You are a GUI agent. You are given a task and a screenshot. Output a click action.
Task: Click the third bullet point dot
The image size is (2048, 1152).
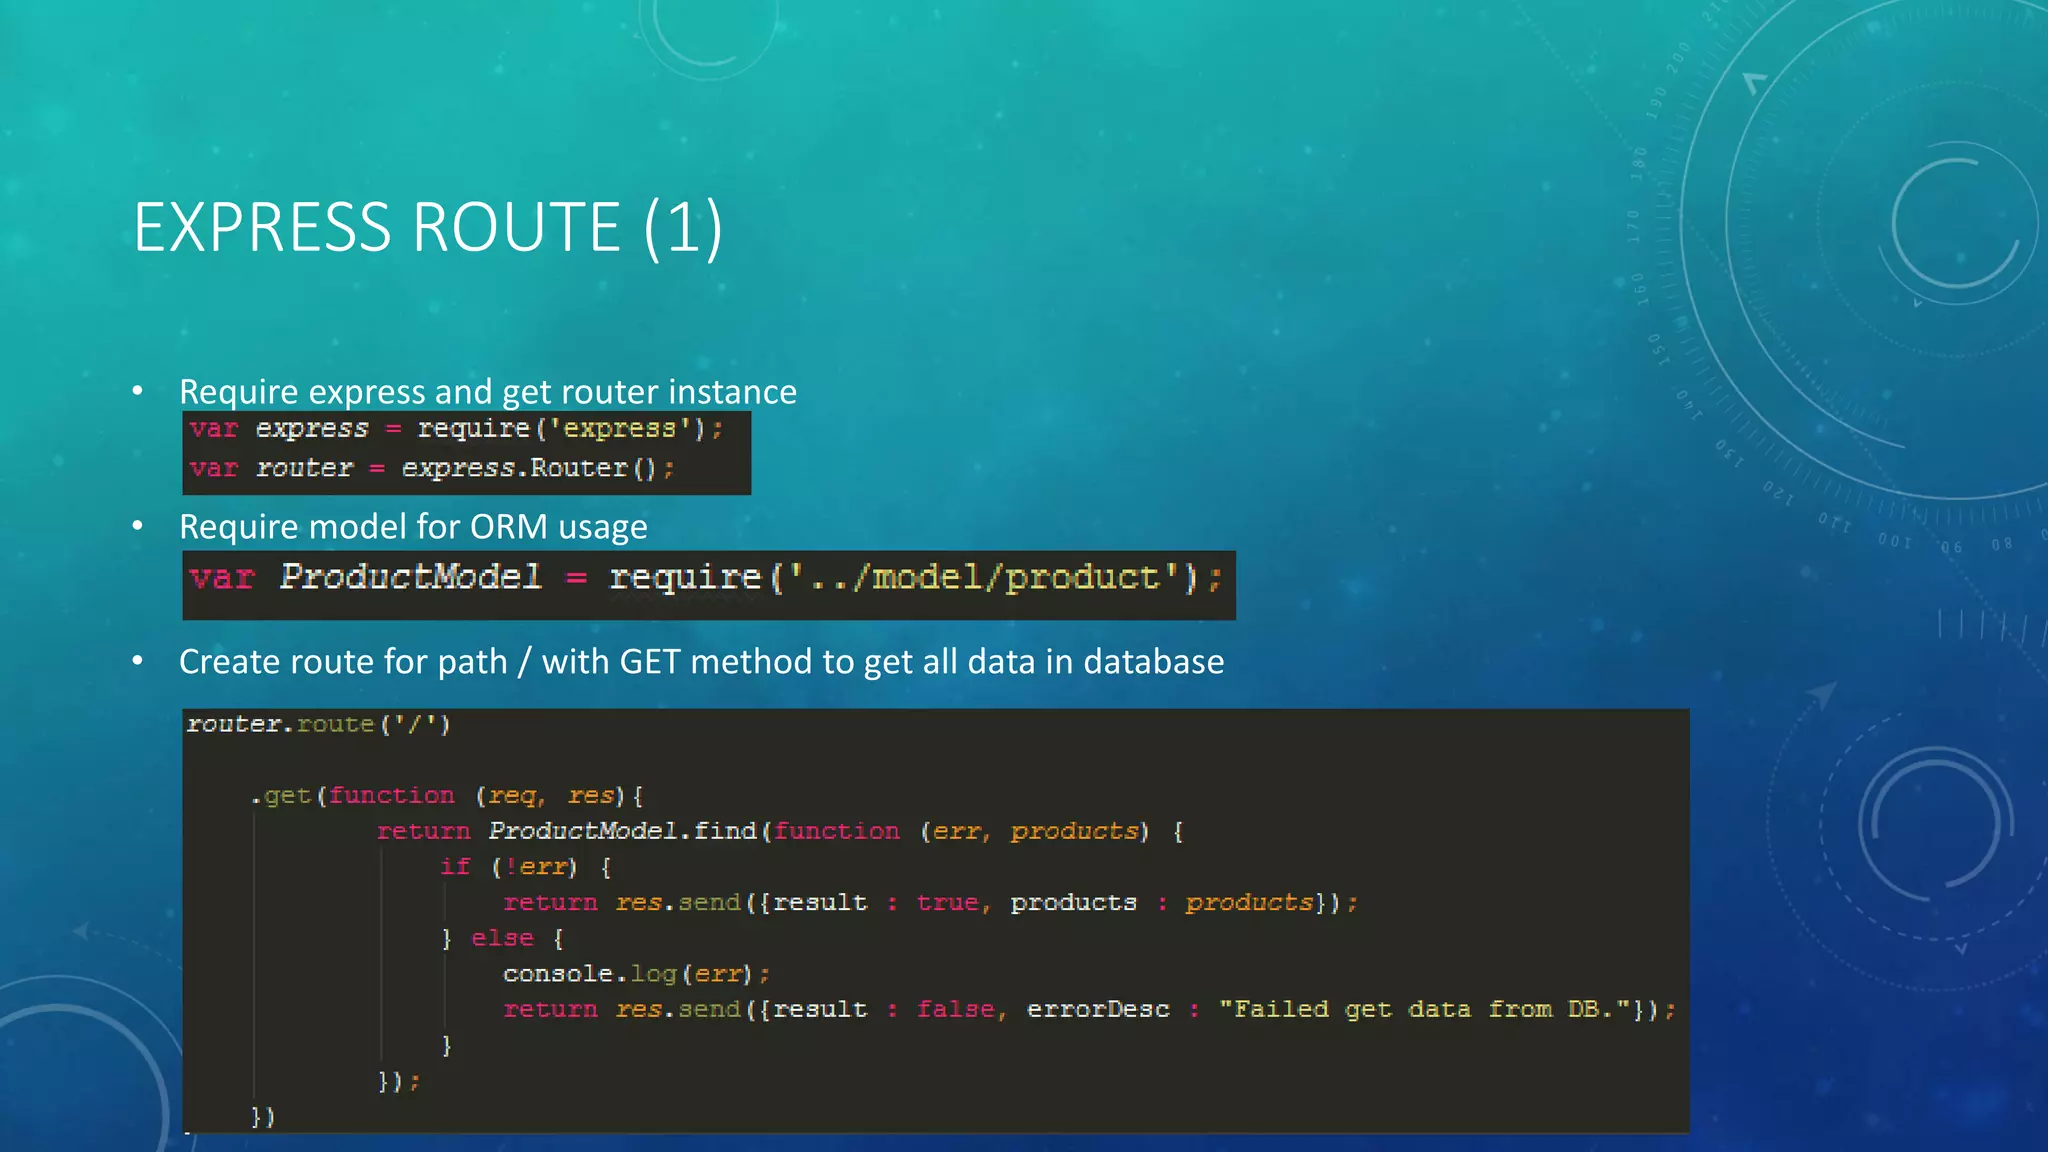coord(138,661)
